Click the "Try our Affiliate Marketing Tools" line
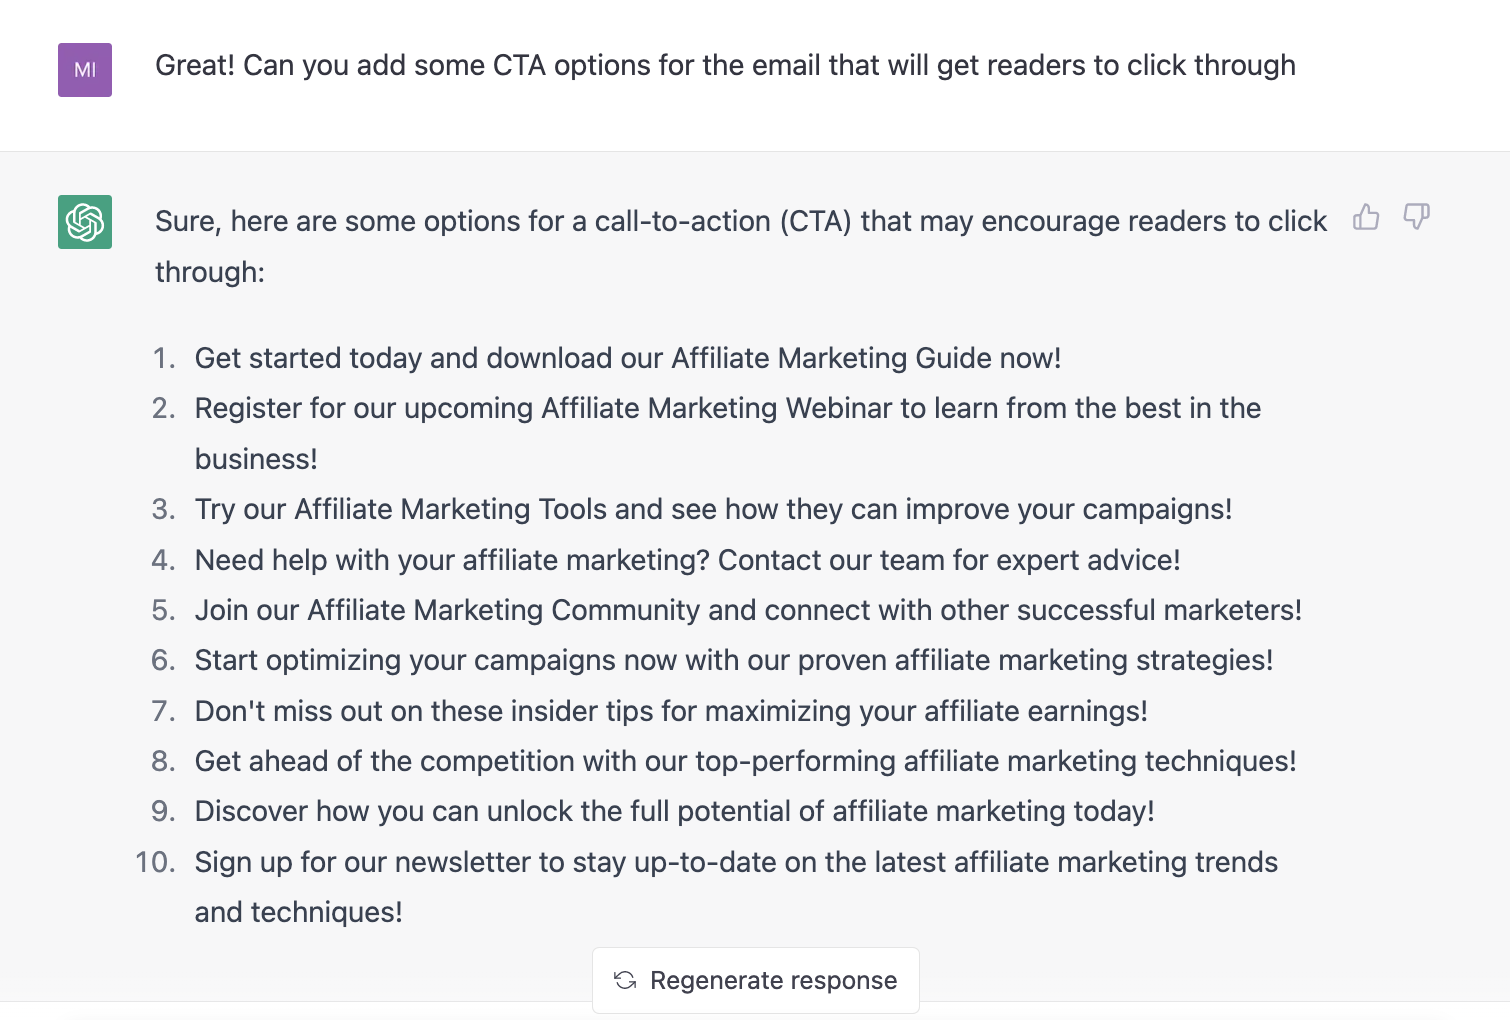Screen dimensions: 1510x1020 coord(713,509)
